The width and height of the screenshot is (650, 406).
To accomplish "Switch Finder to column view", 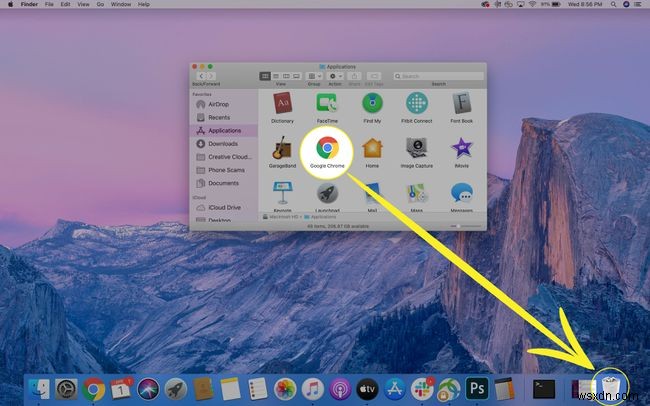I will [286, 76].
